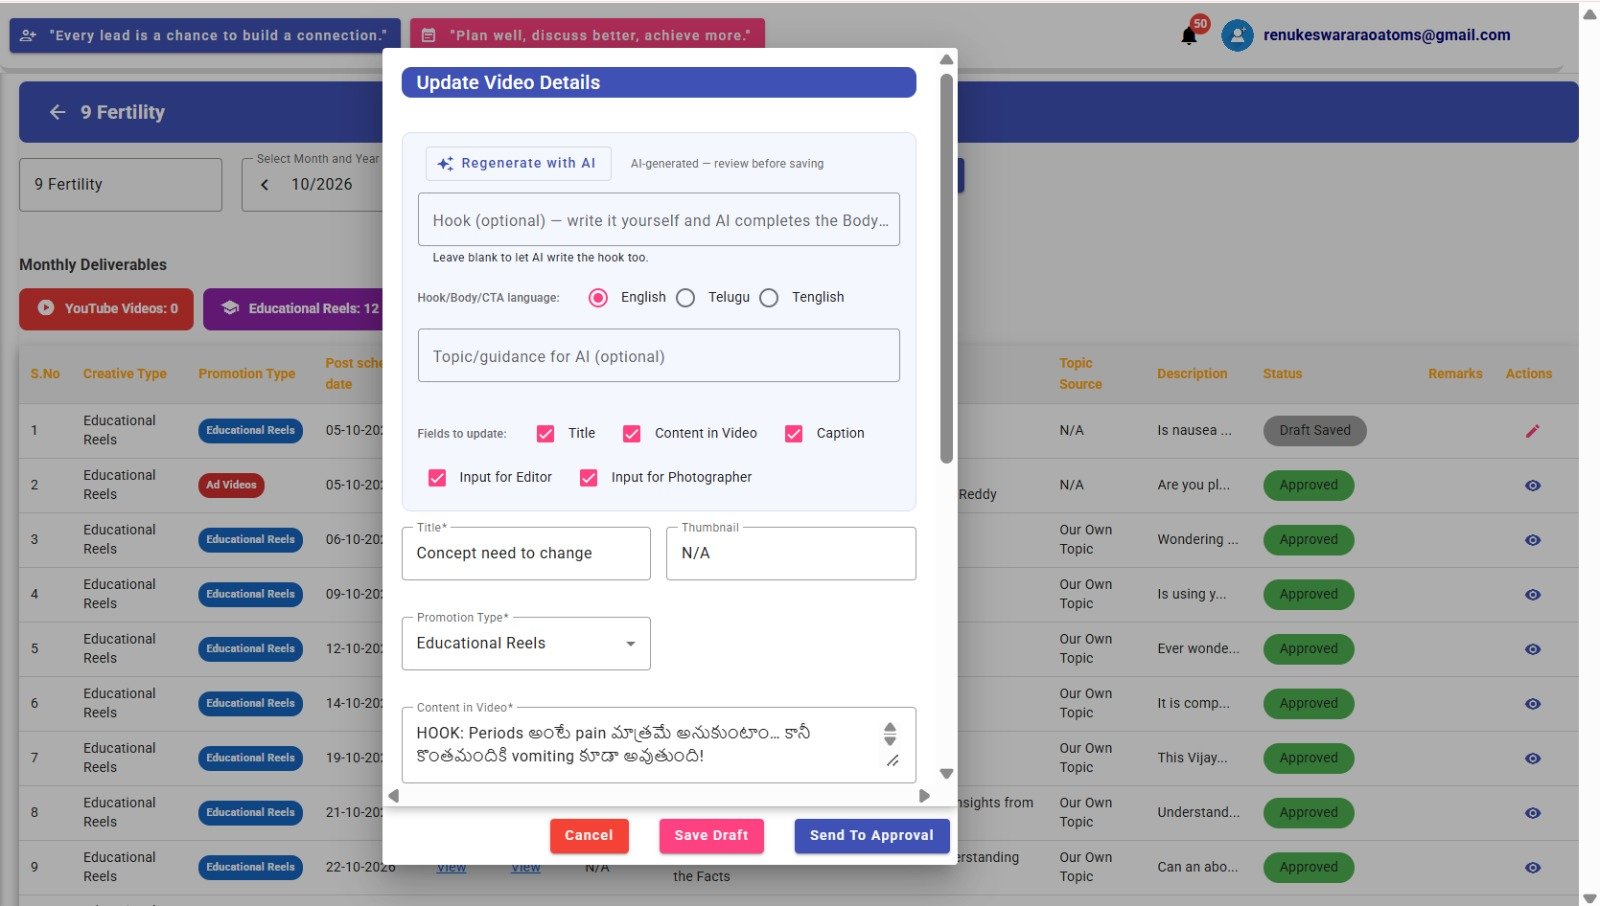View row 6 'It is comp...' eye icon
Image resolution: width=1600 pixels, height=906 pixels.
1532,704
